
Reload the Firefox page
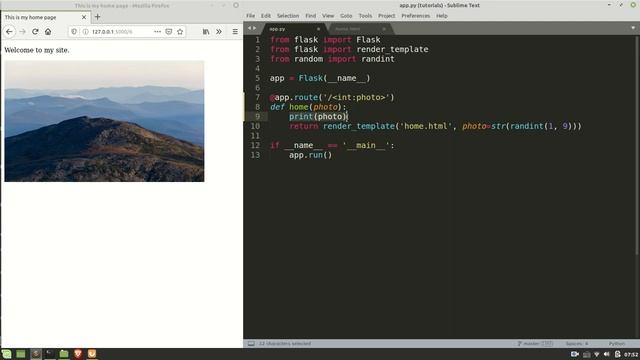[x=35, y=31]
